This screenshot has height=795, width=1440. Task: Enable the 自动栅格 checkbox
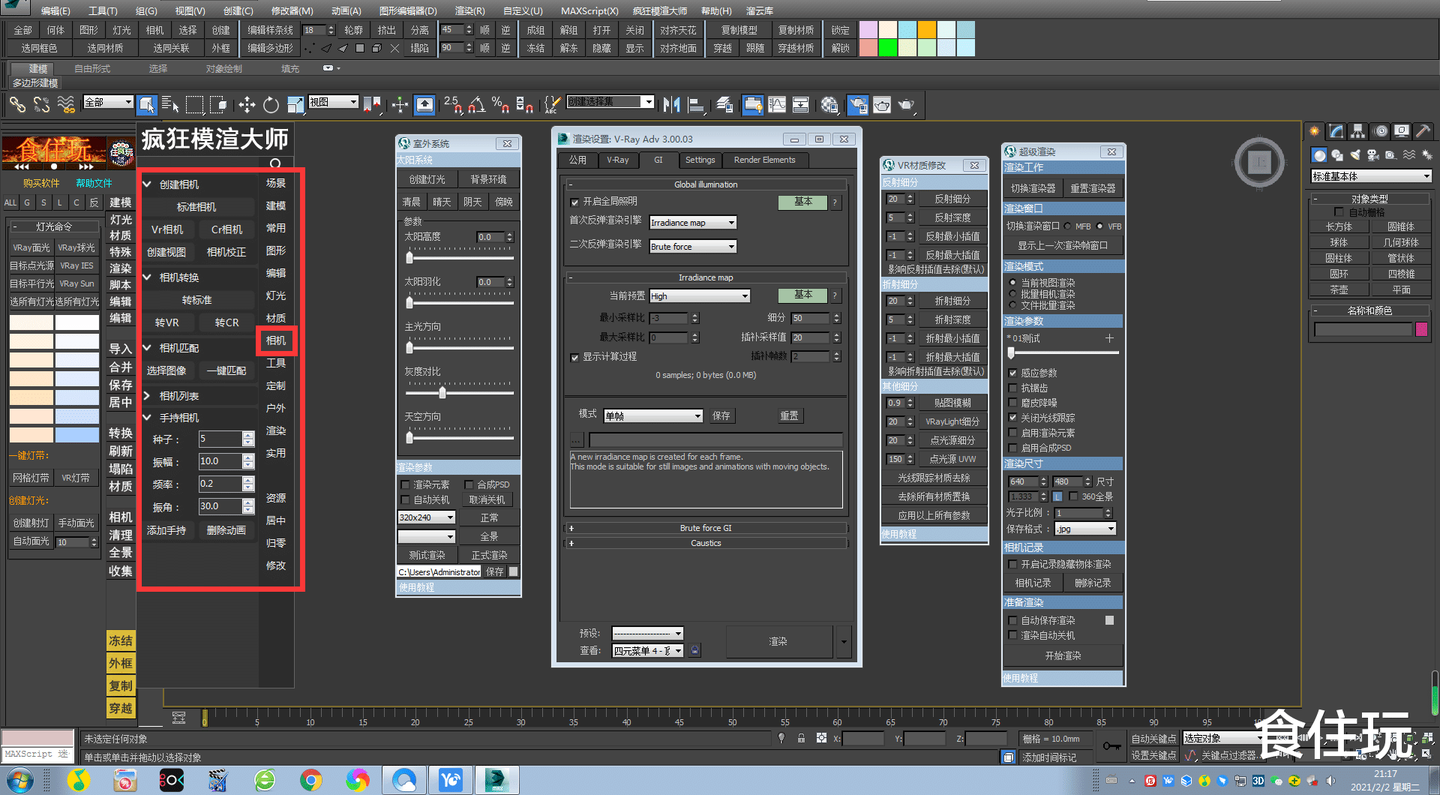(1340, 212)
